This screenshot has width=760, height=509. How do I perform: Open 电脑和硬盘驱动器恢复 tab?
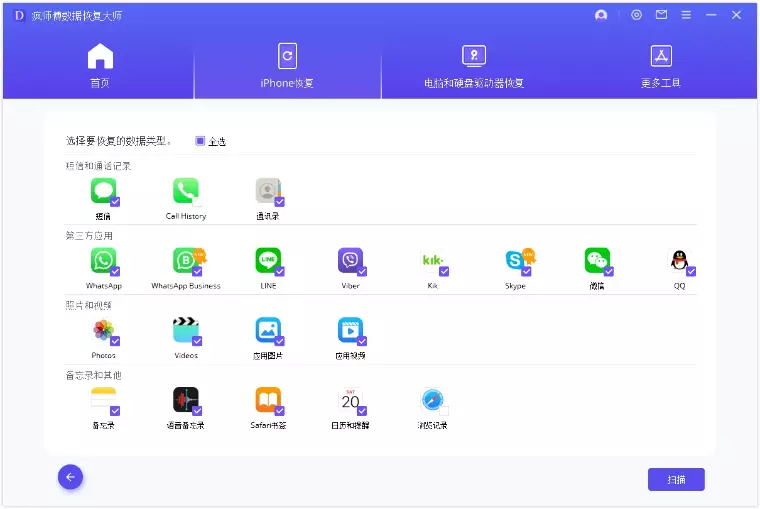point(474,65)
